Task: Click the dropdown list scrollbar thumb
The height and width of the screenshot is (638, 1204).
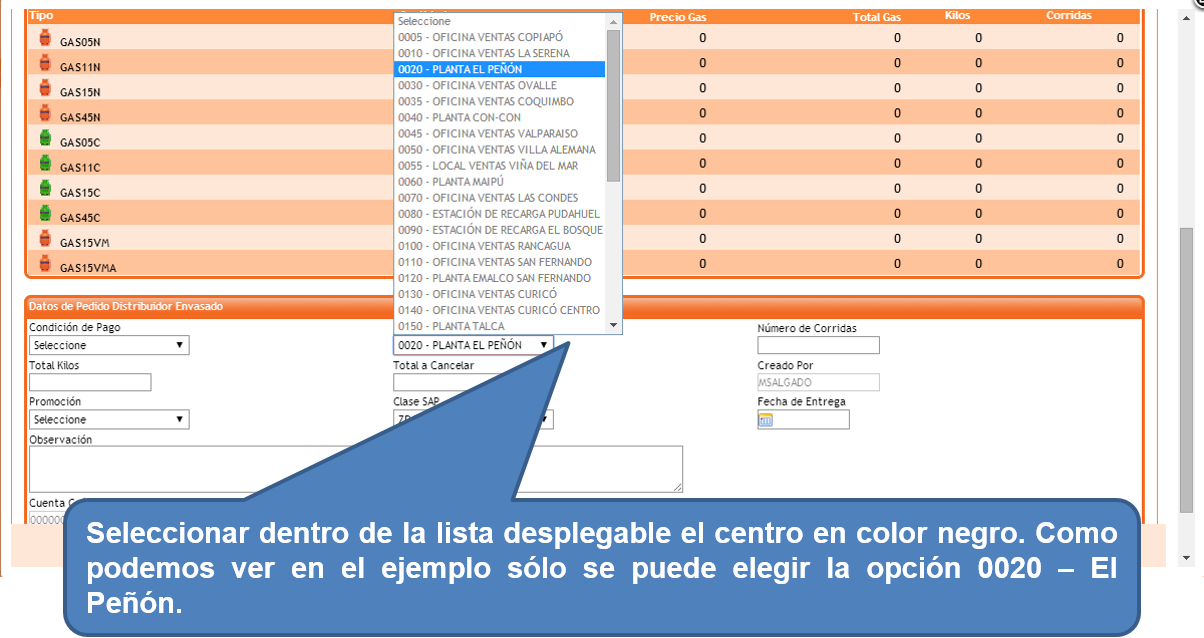Action: (x=613, y=105)
